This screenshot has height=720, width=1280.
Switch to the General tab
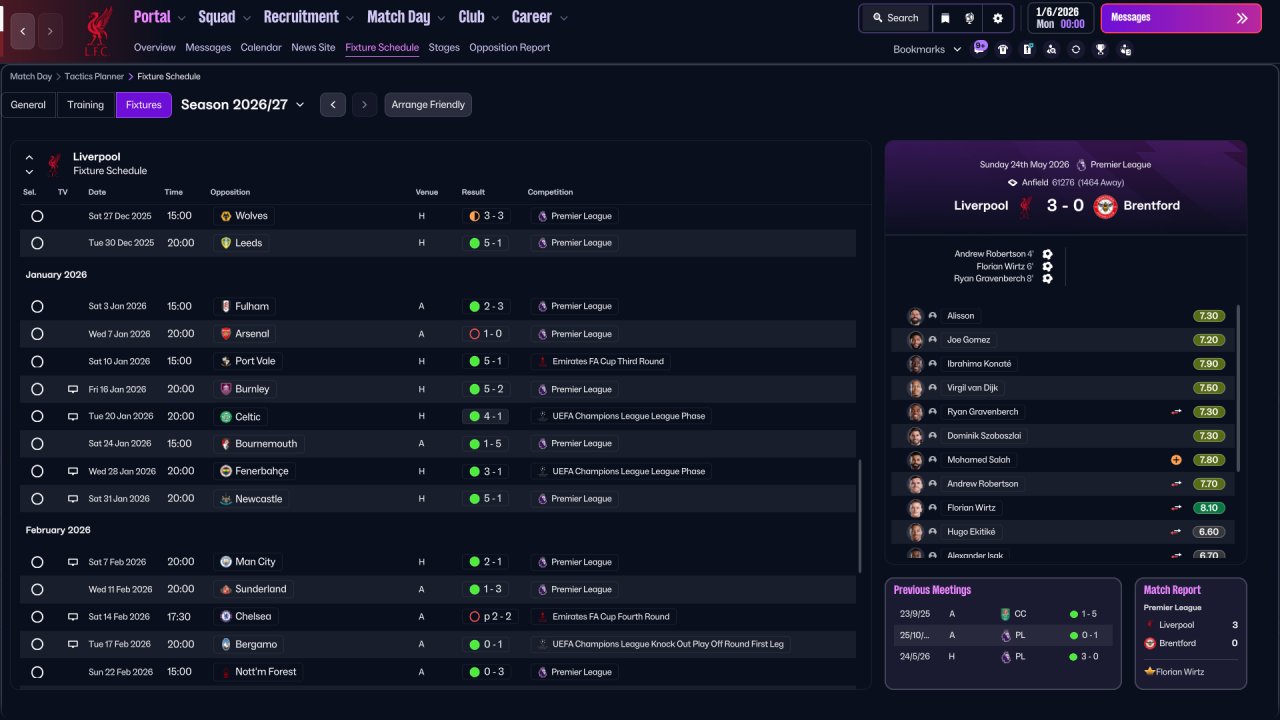(28, 105)
